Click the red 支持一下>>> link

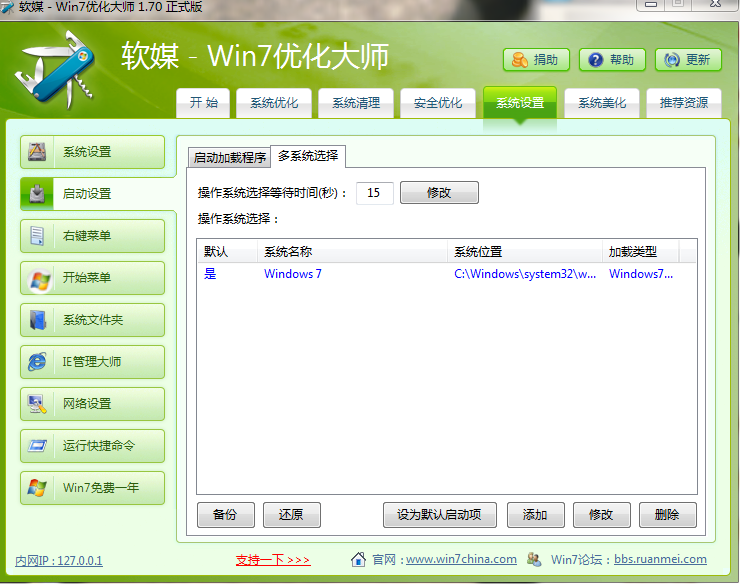click(273, 560)
